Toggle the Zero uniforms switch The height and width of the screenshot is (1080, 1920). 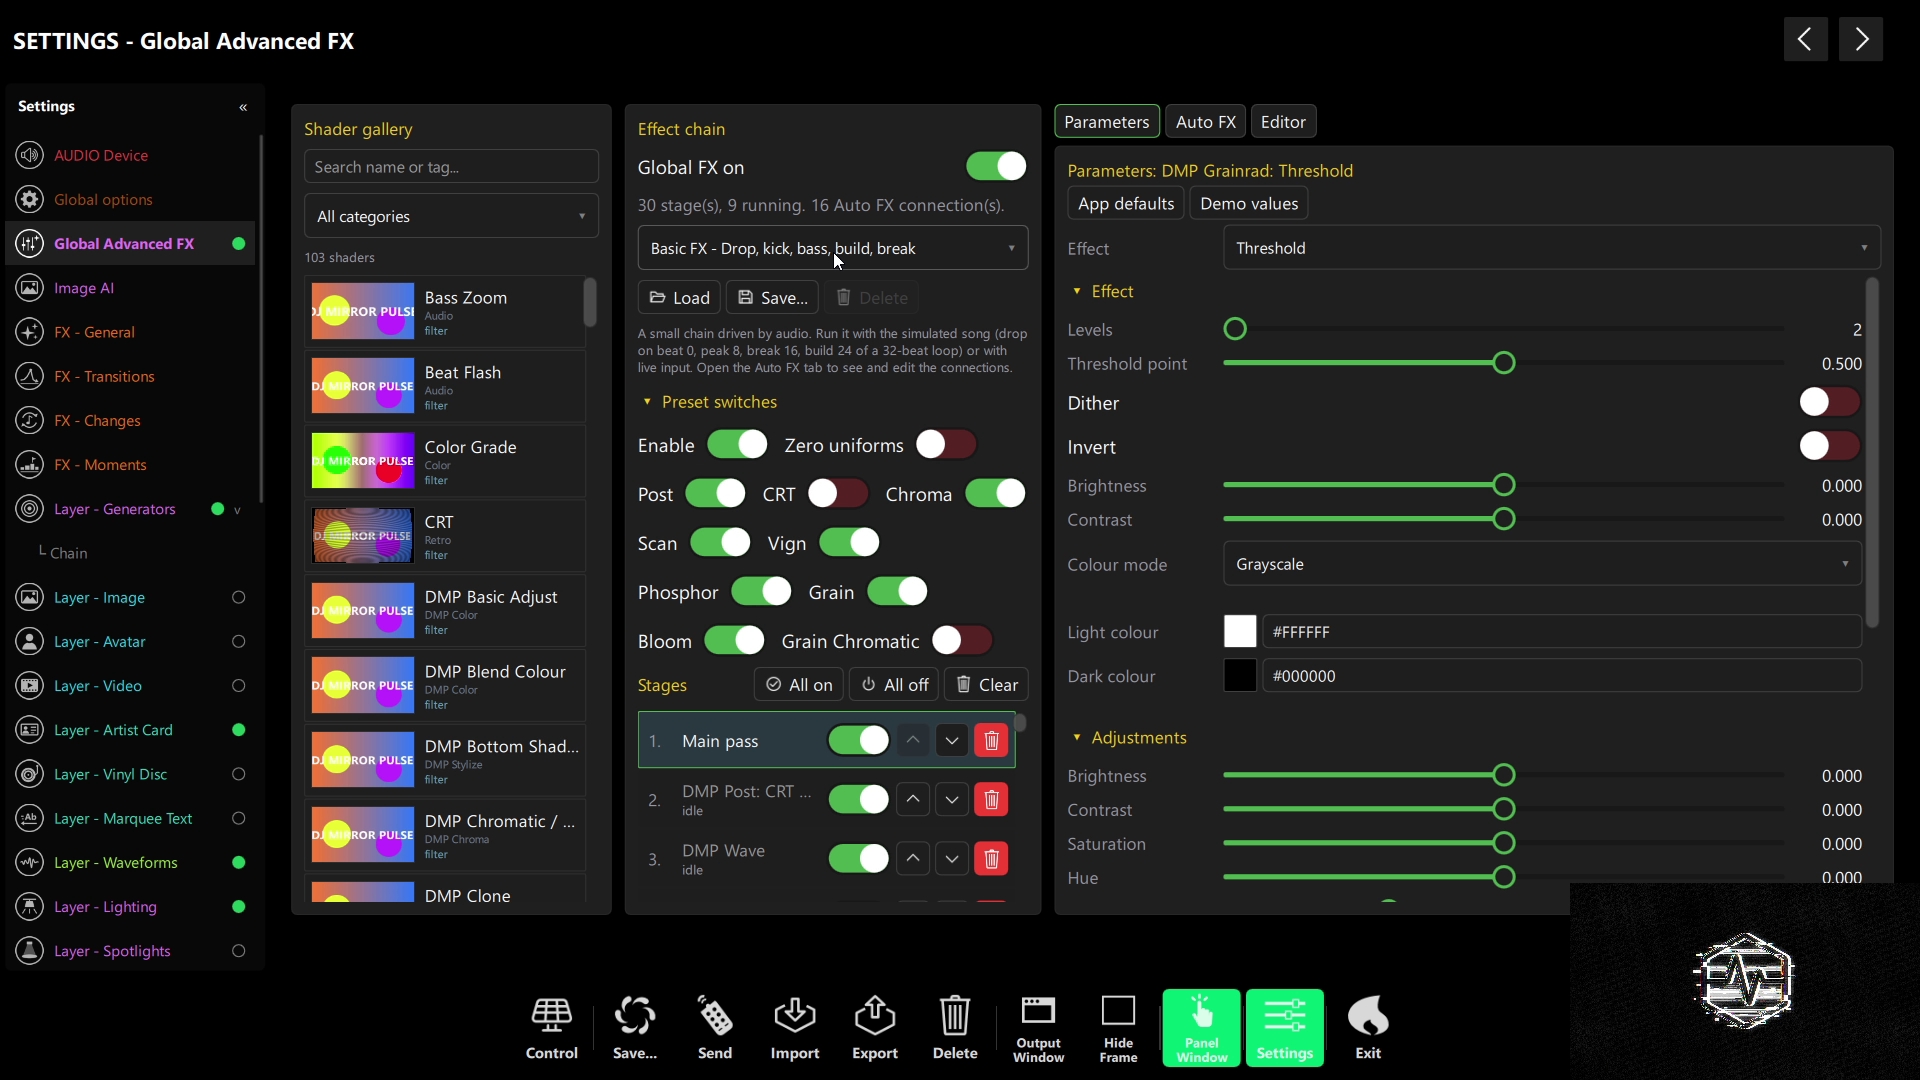(946, 445)
